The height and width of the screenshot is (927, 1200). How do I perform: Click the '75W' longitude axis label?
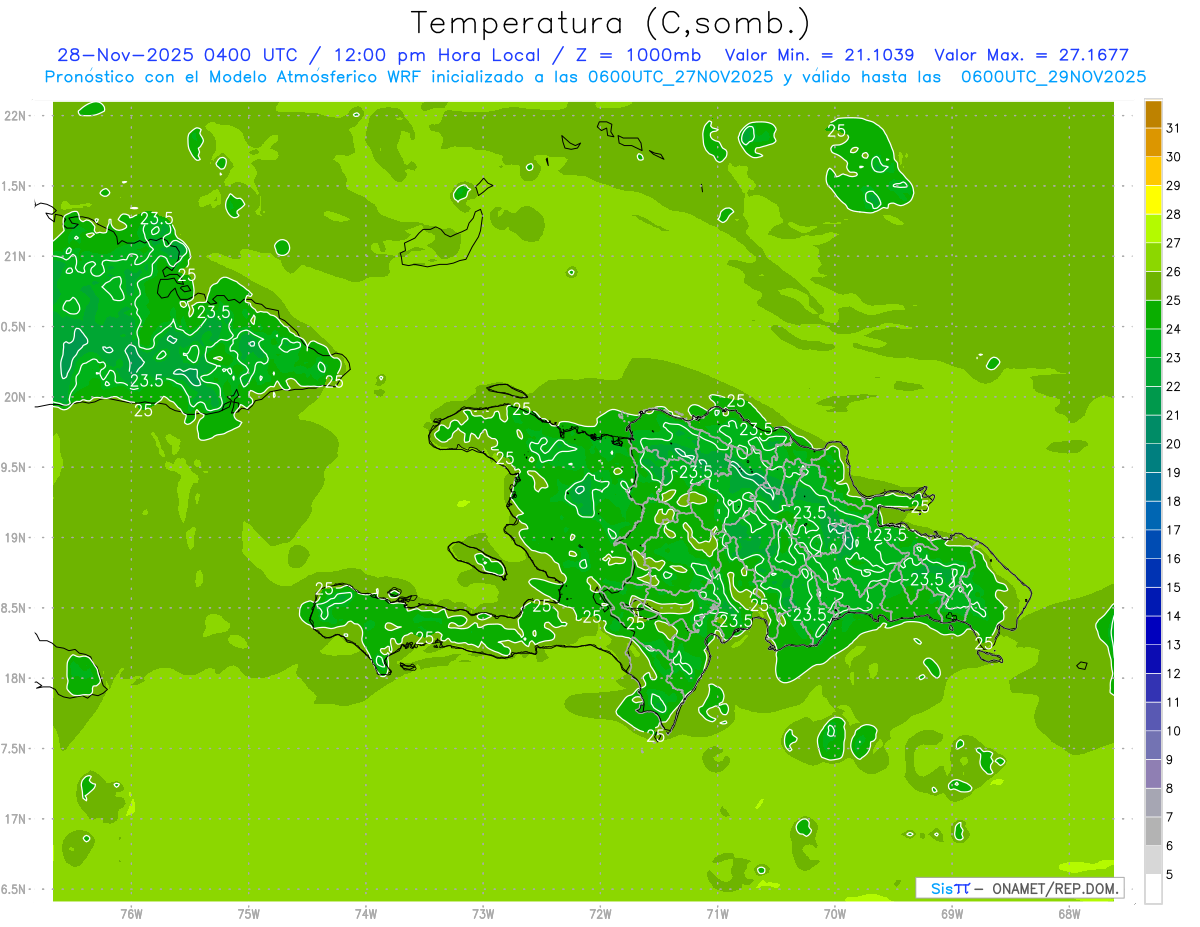(249, 914)
